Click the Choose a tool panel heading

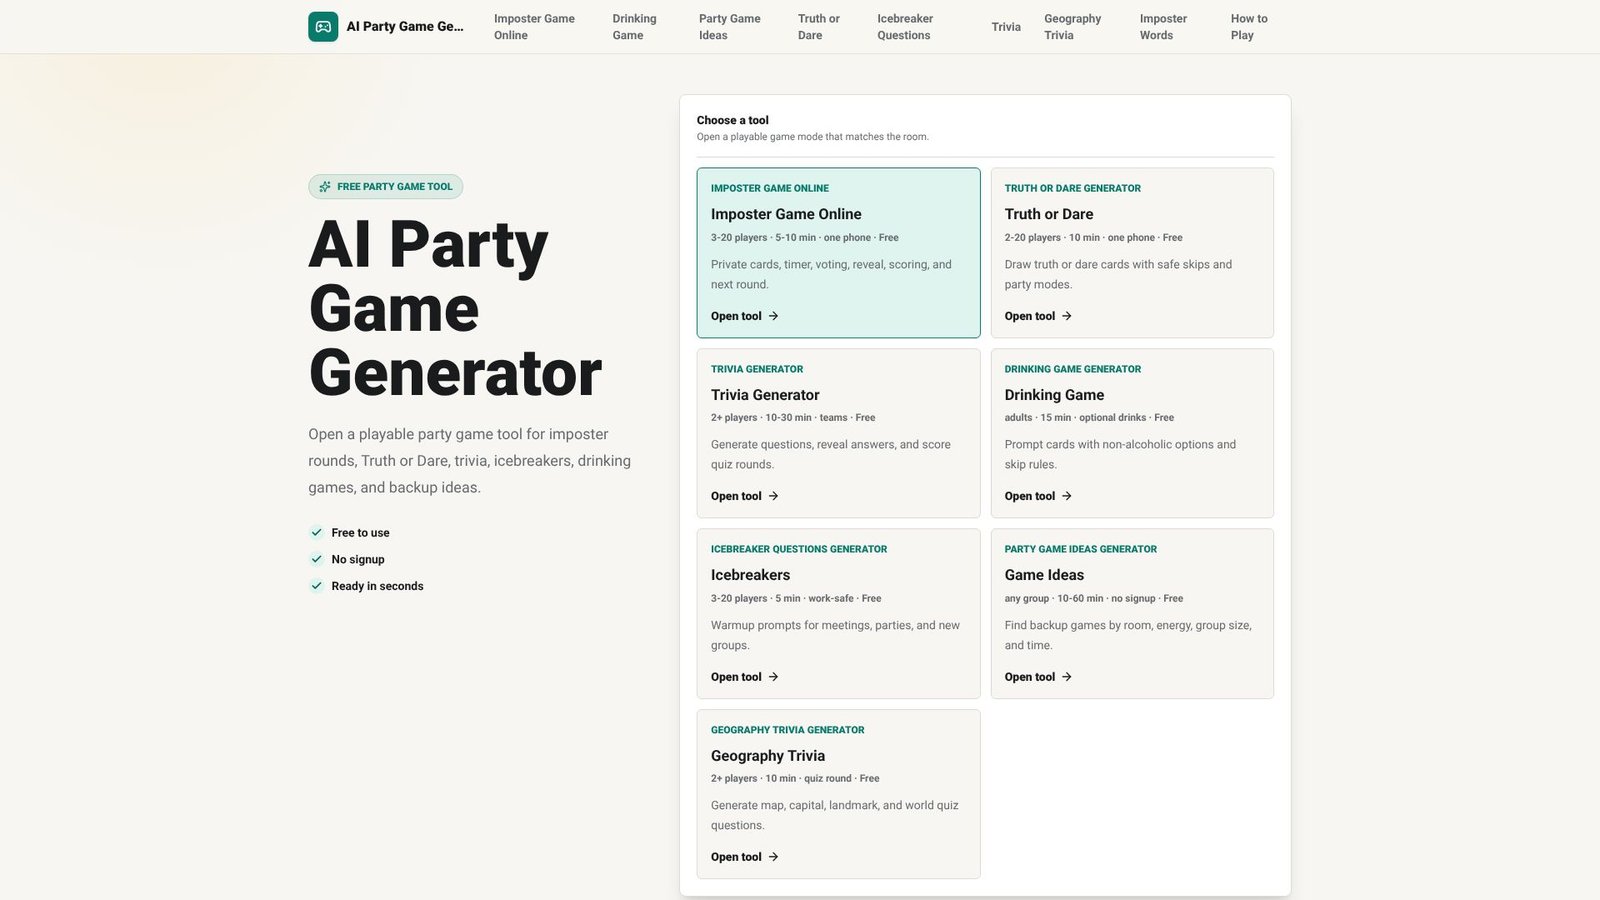point(733,120)
